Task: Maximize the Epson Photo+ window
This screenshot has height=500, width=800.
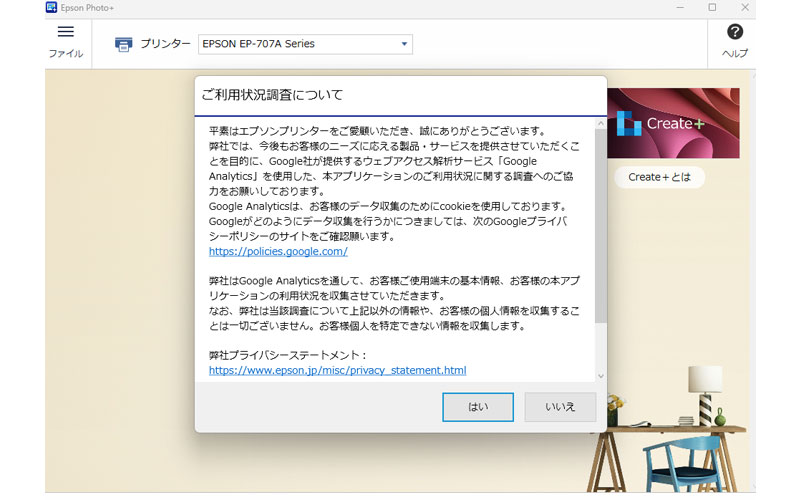Action: click(712, 8)
